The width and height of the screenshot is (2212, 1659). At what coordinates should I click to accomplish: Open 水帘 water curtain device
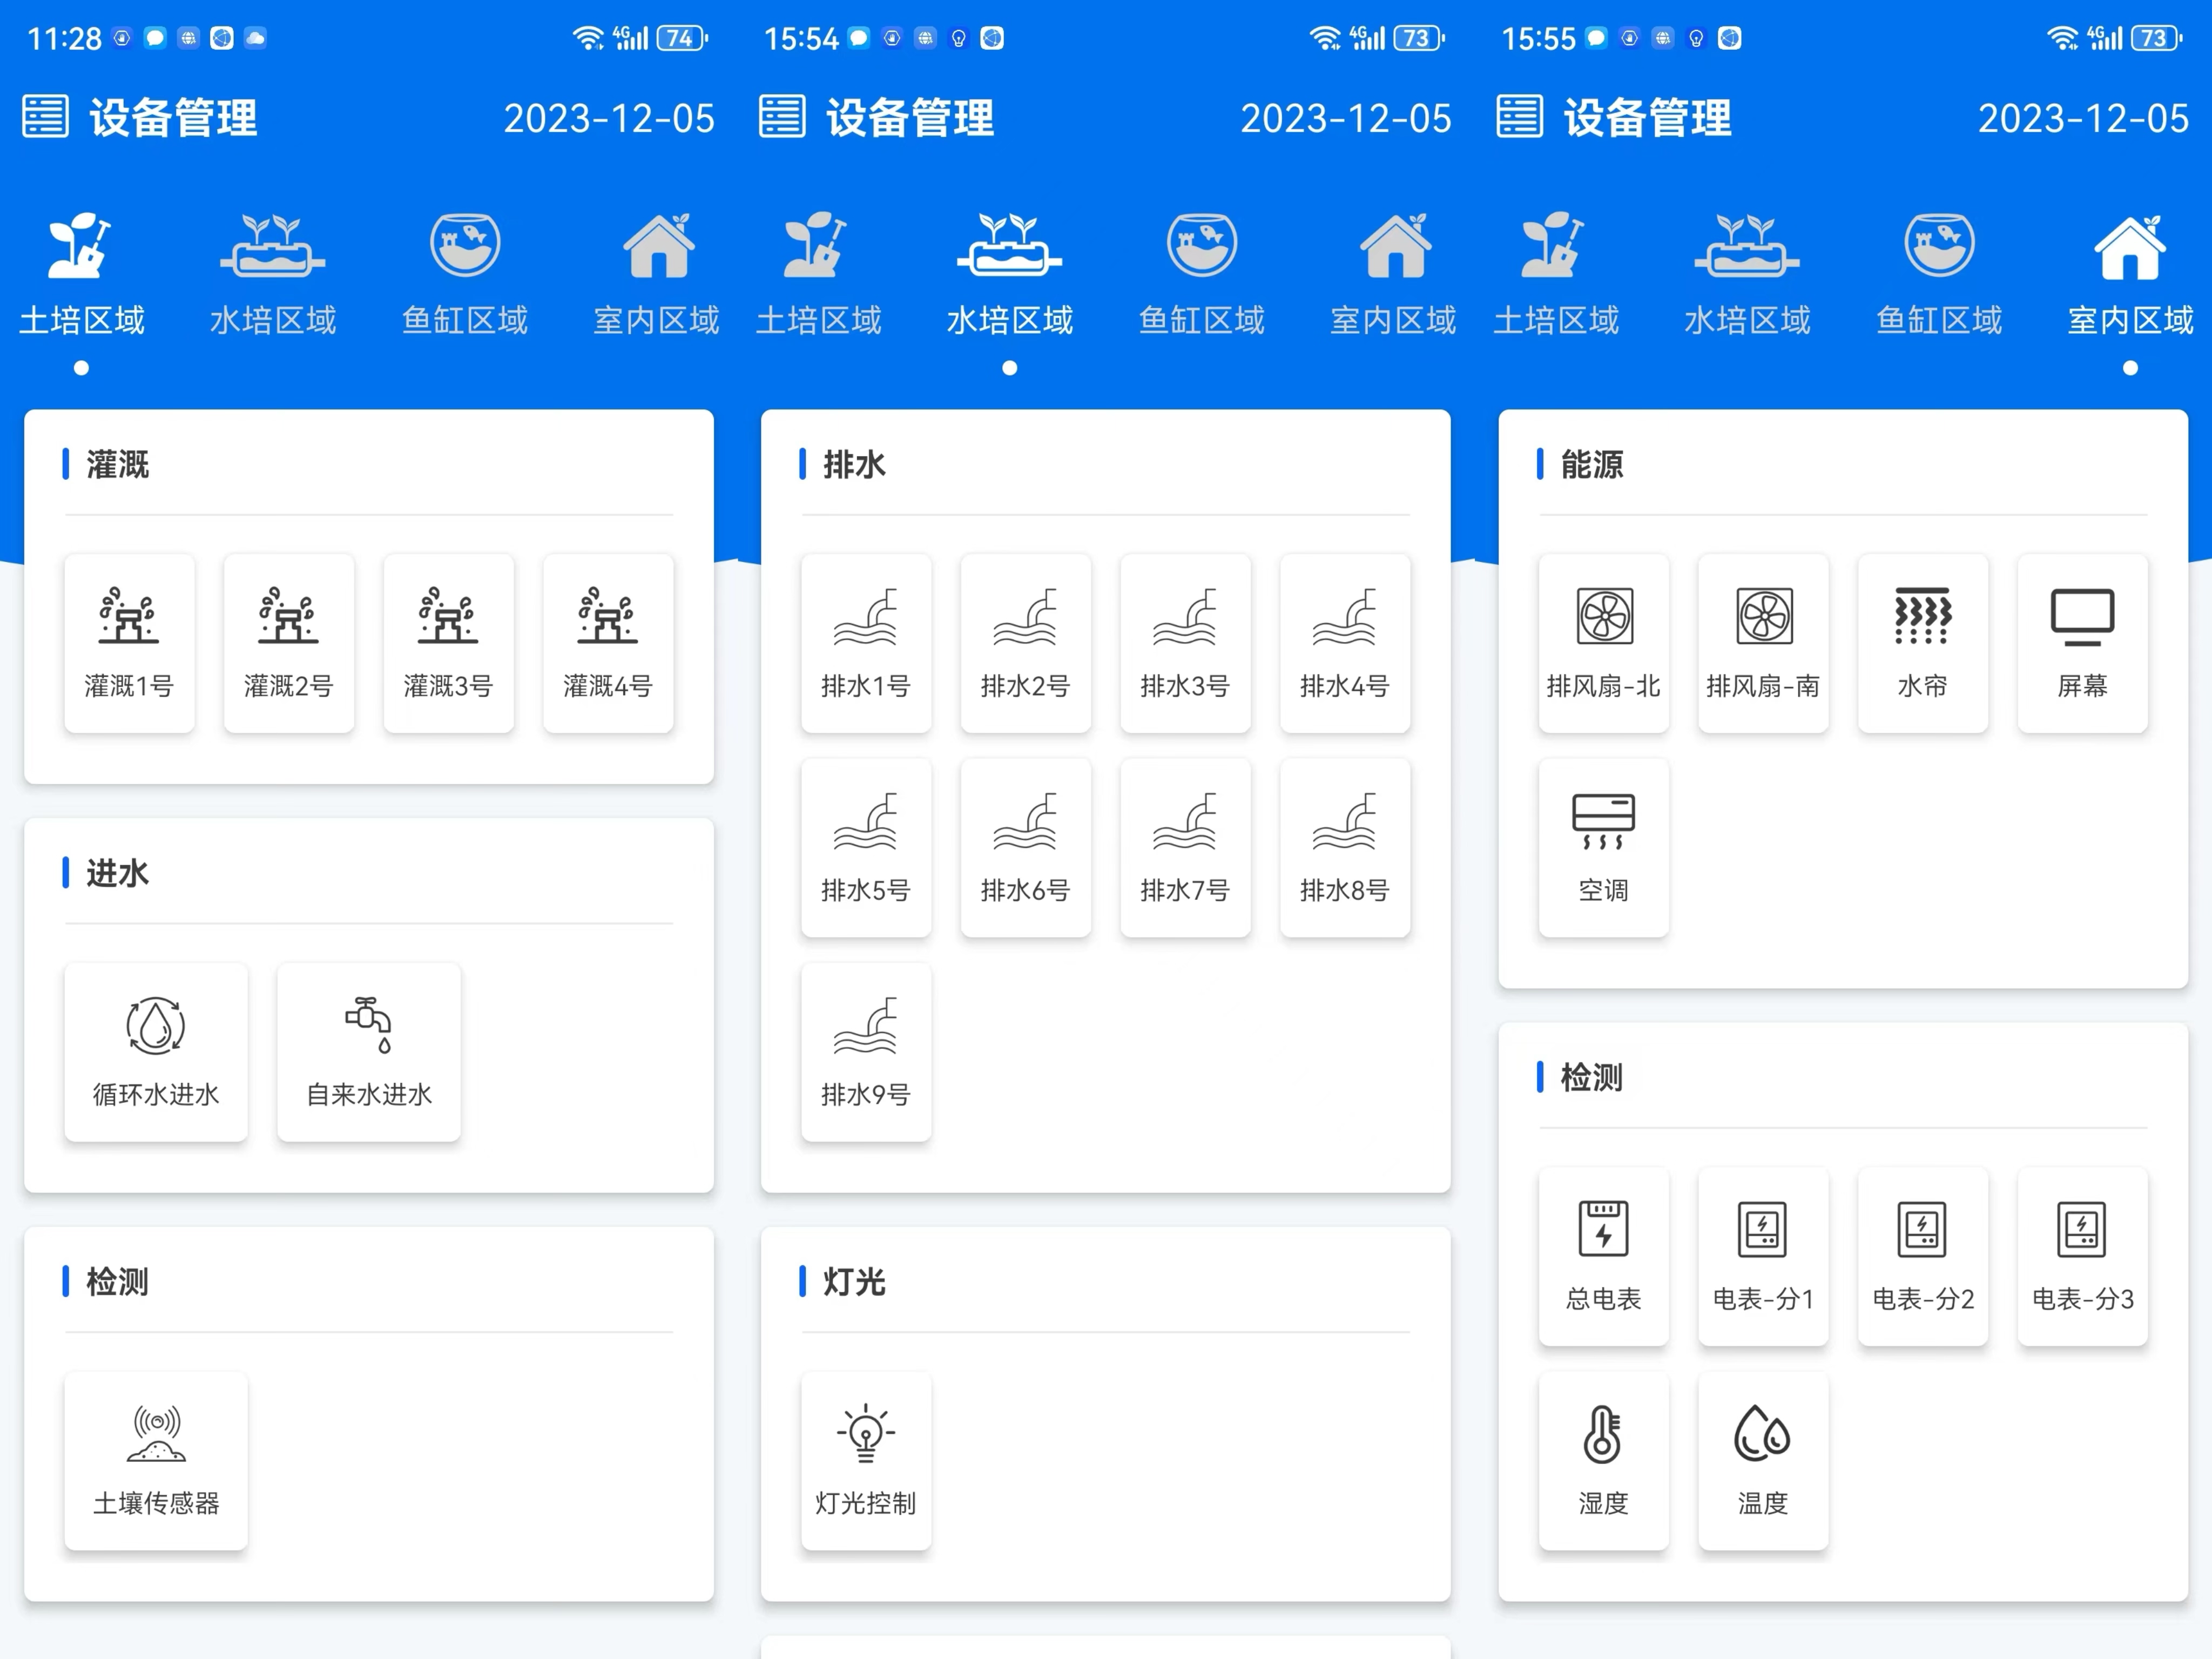pos(1923,643)
